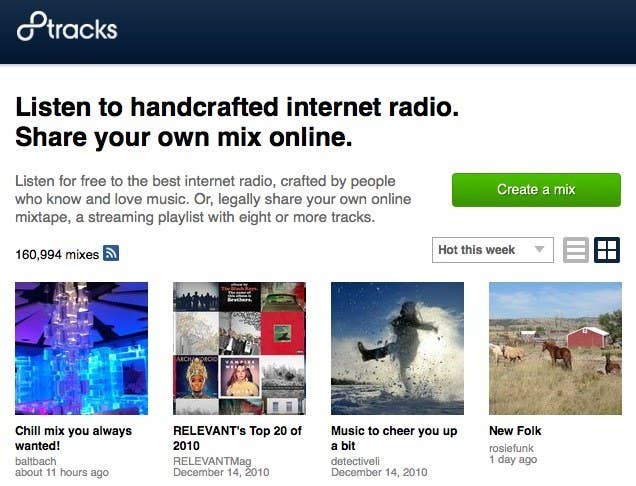
Task: Open the snow kick mix cover image
Action: pos(397,348)
